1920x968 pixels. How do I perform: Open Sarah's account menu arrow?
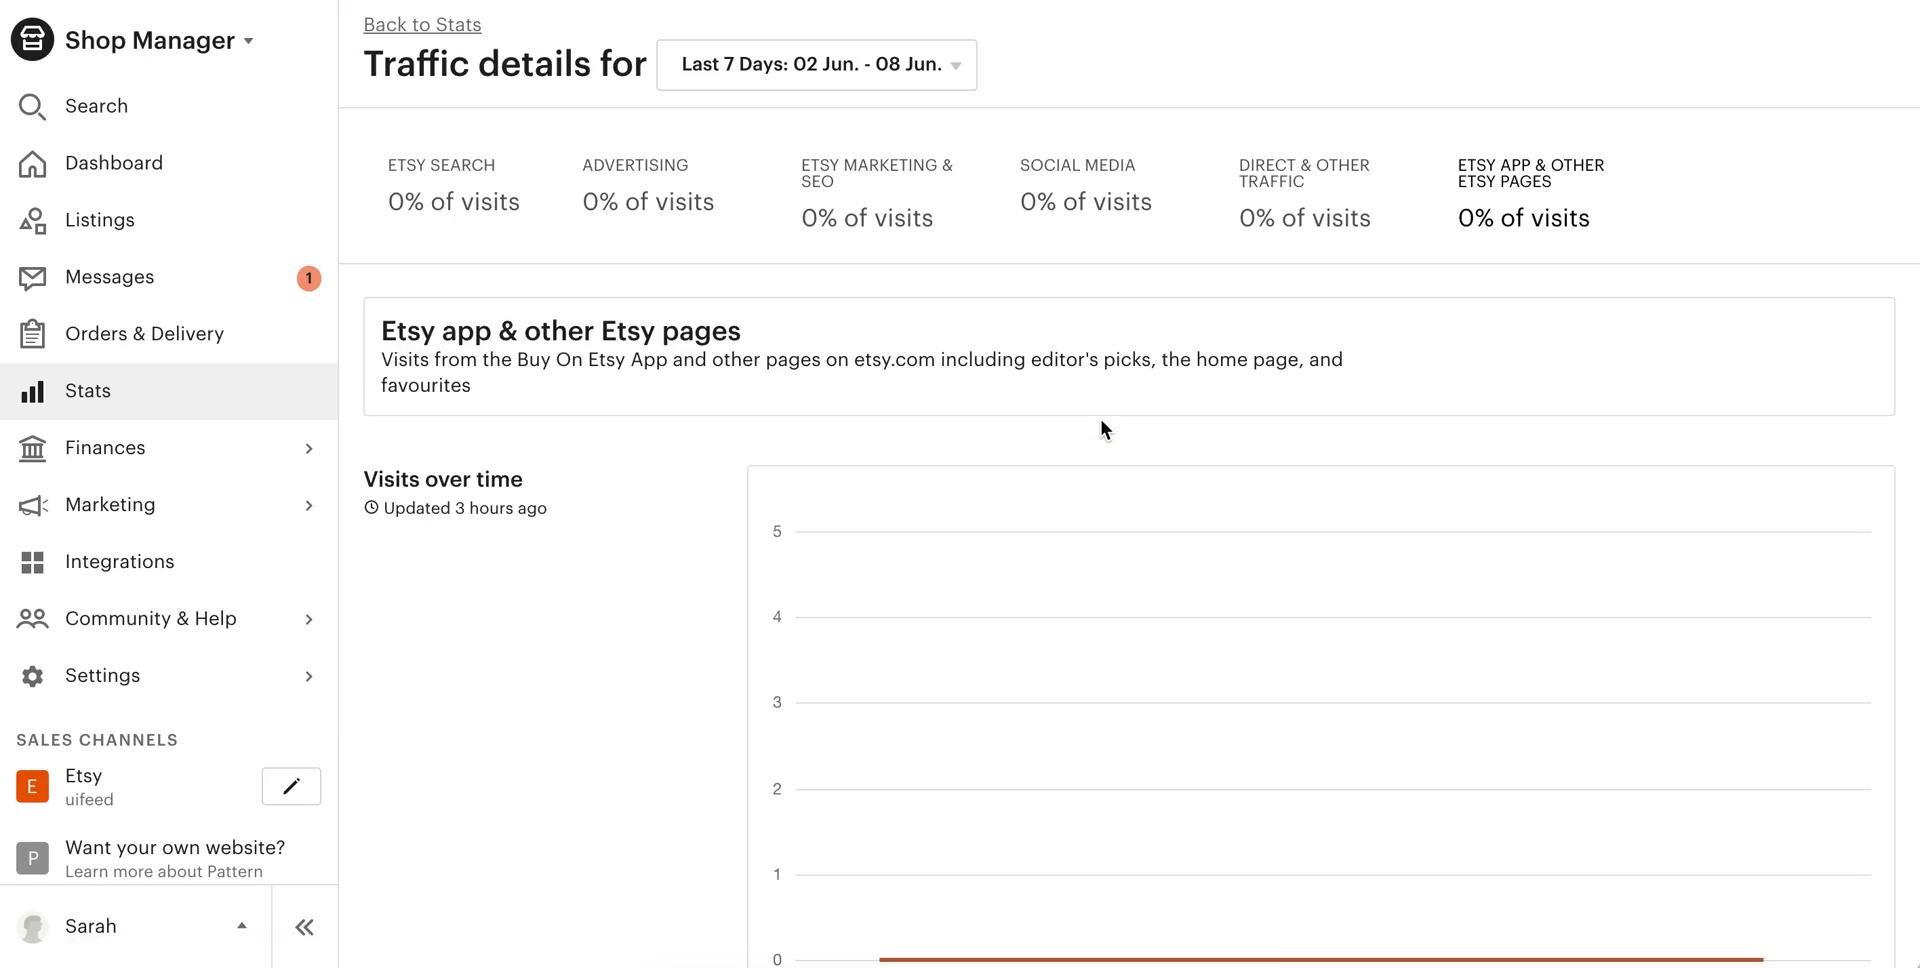coord(242,926)
